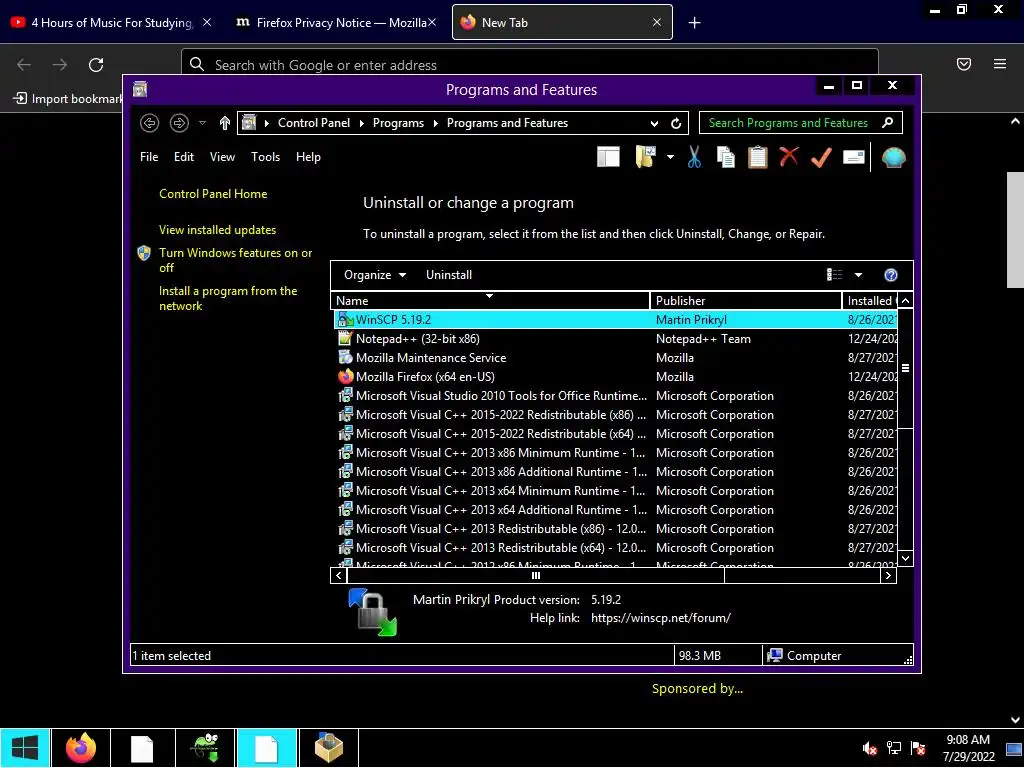
Task: Open Firefox Pocket save icon
Action: [x=964, y=64]
